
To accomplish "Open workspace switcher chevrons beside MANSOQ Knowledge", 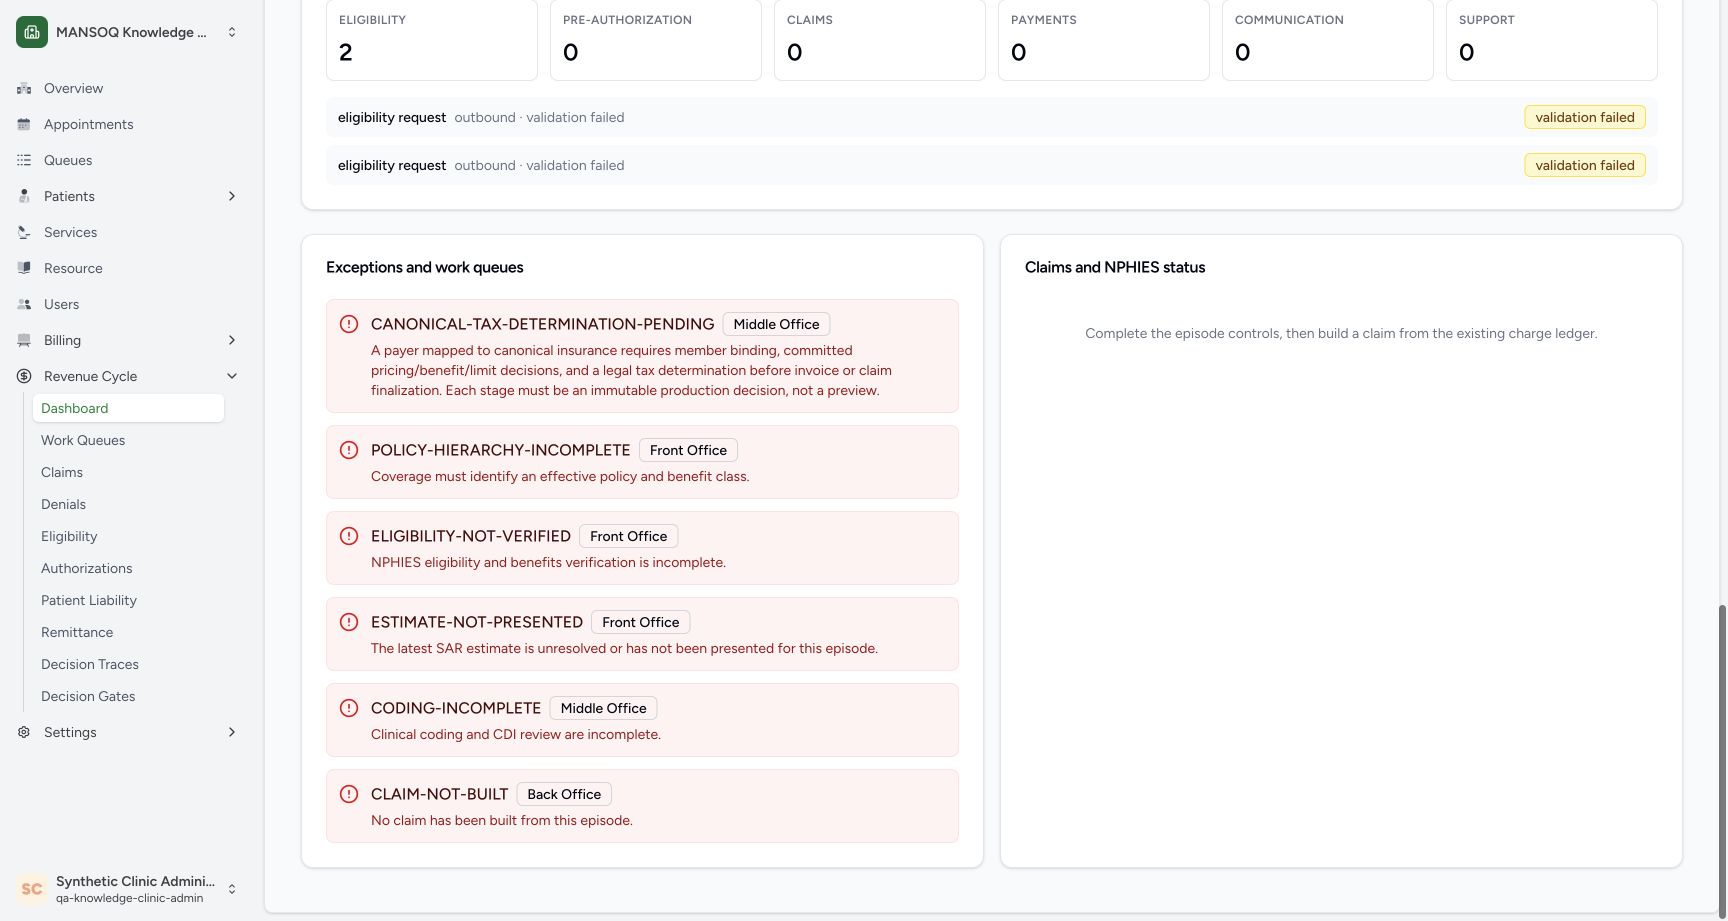I will pos(232,32).
